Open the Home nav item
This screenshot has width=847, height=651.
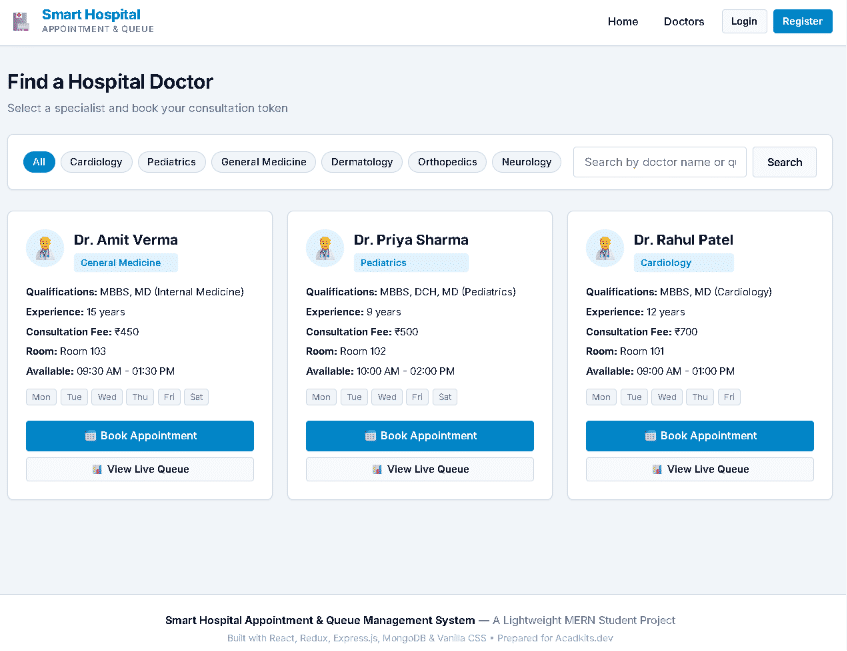pyautogui.click(x=623, y=22)
